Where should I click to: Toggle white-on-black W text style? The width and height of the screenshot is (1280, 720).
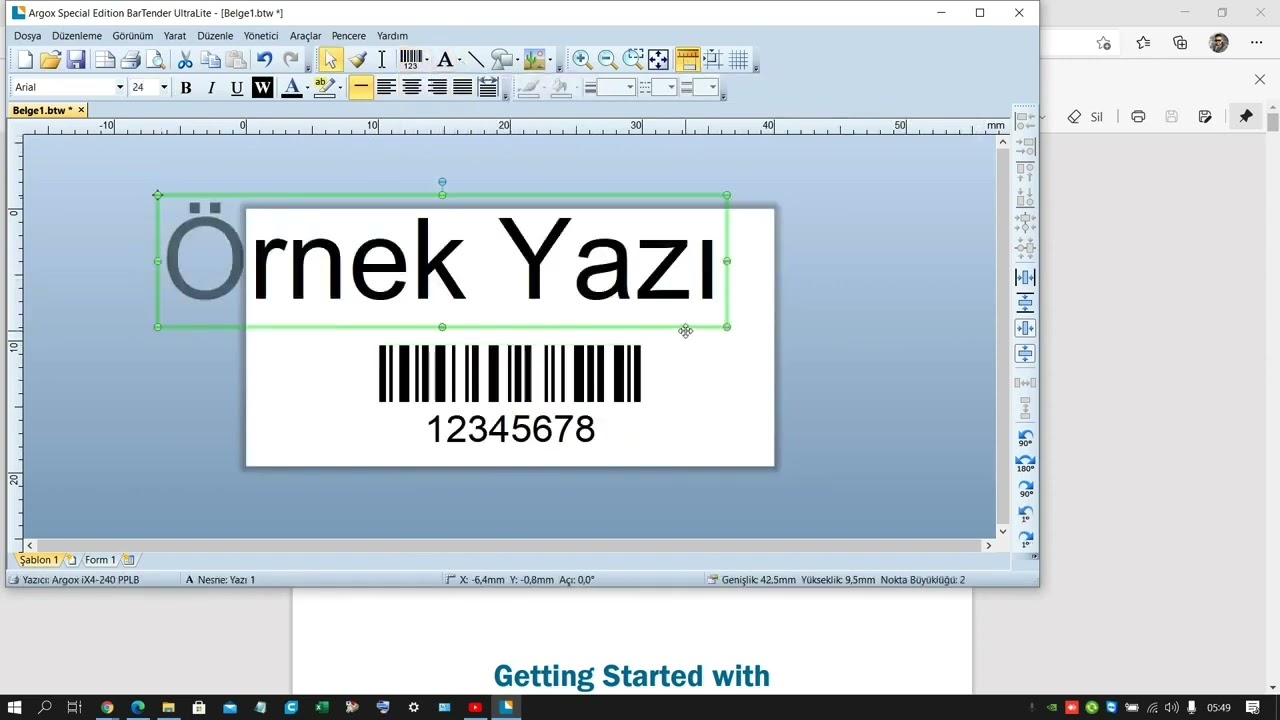(262, 88)
